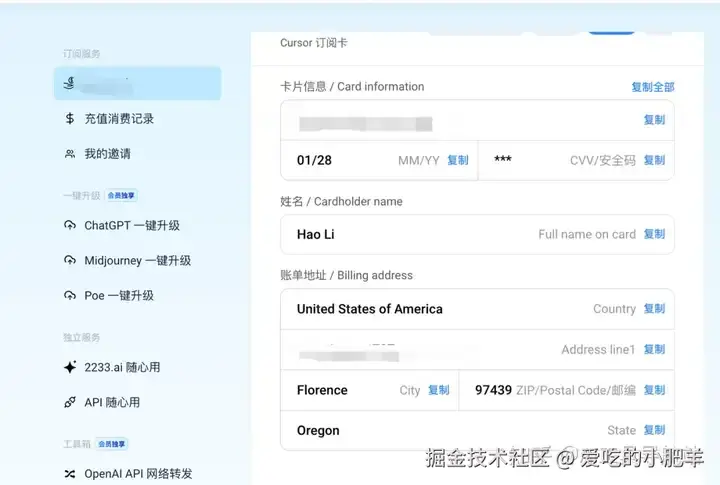Click the 独立服务 section label
Viewport: 720px width, 485px height.
click(x=82, y=338)
